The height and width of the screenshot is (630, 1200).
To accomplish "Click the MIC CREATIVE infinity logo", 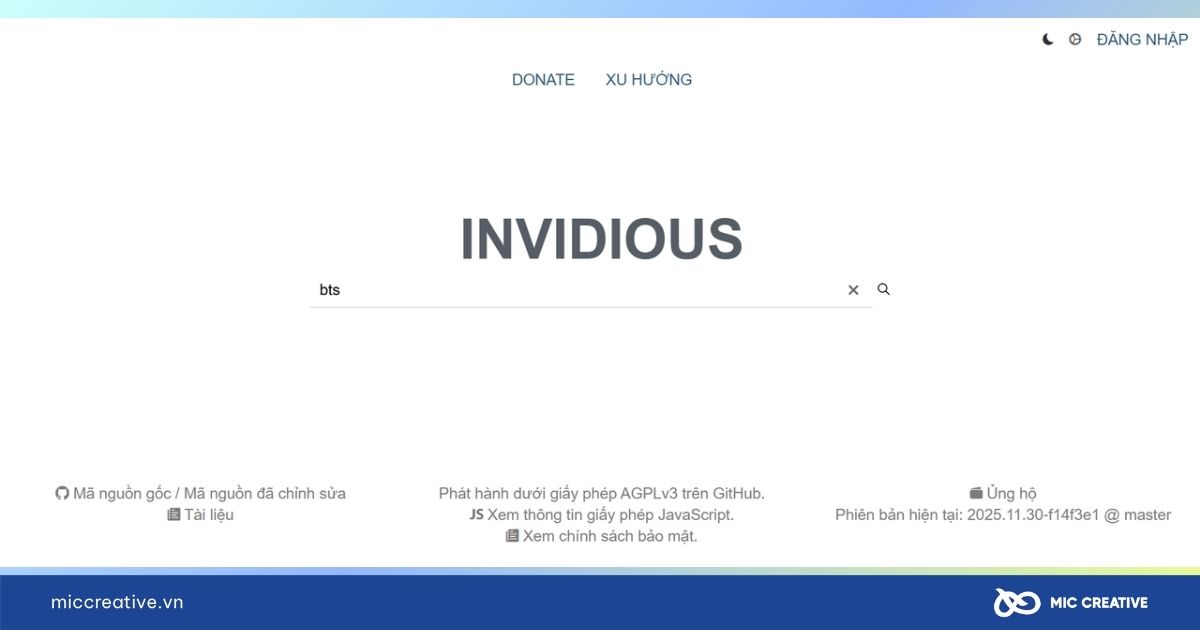I will [x=1016, y=602].
